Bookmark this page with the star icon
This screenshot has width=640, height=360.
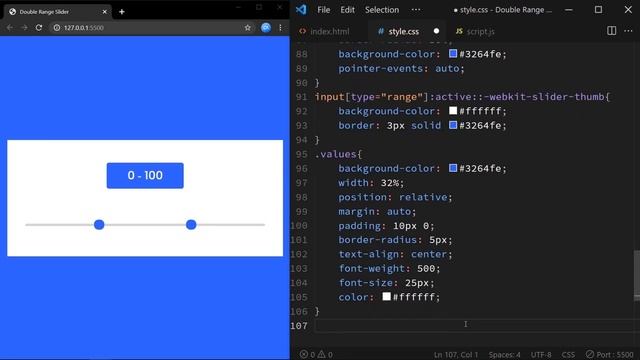(x=247, y=28)
